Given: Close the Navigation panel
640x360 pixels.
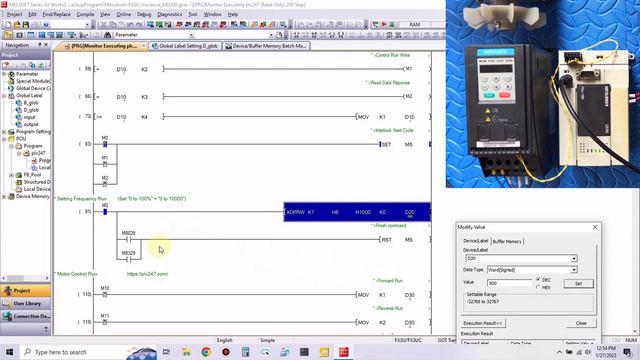Looking at the screenshot, I should pyautogui.click(x=46, y=44).
